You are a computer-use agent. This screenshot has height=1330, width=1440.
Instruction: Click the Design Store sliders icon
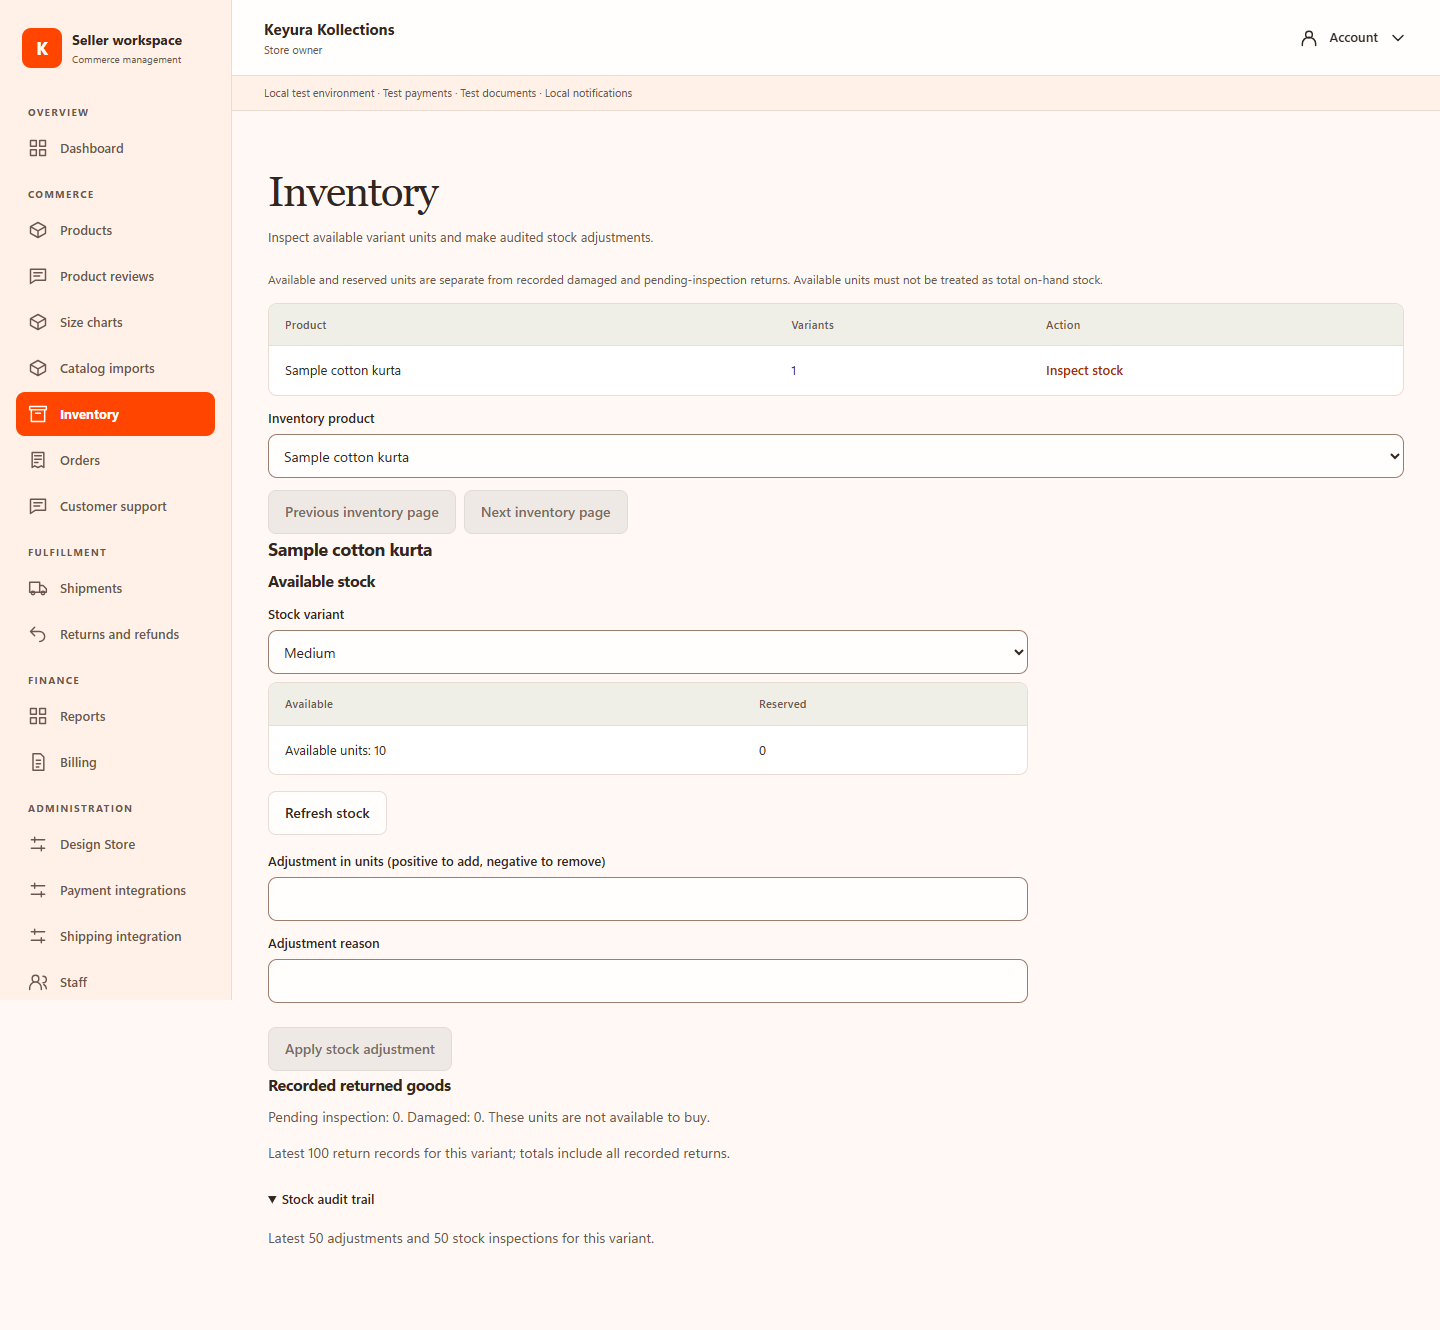38,844
